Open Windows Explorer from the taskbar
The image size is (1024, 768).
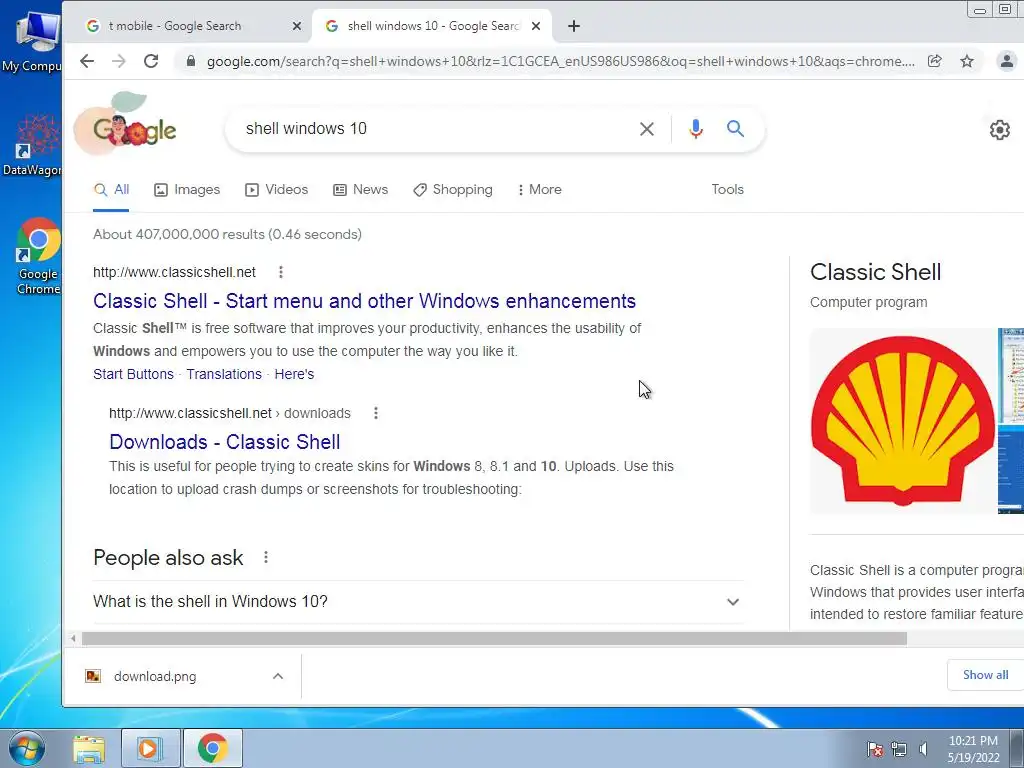click(x=89, y=748)
